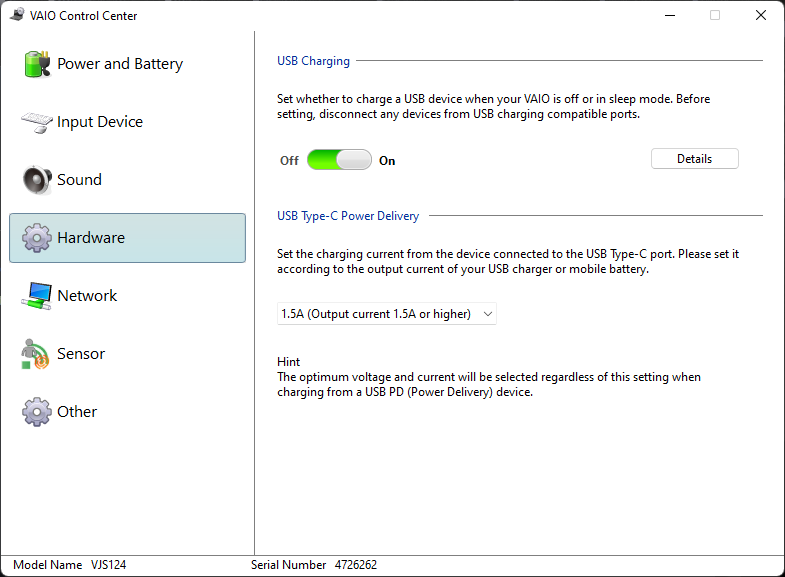785x577 pixels.
Task: Click the Hardware gear icon
Action: (36, 238)
